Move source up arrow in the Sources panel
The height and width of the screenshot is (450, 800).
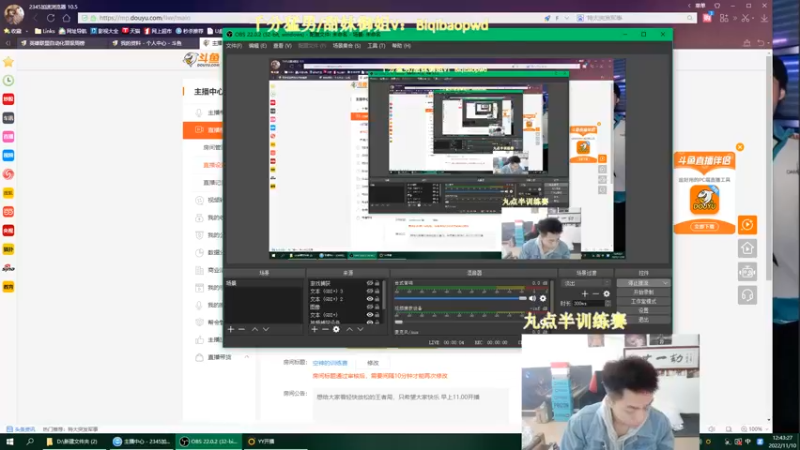tap(349, 330)
